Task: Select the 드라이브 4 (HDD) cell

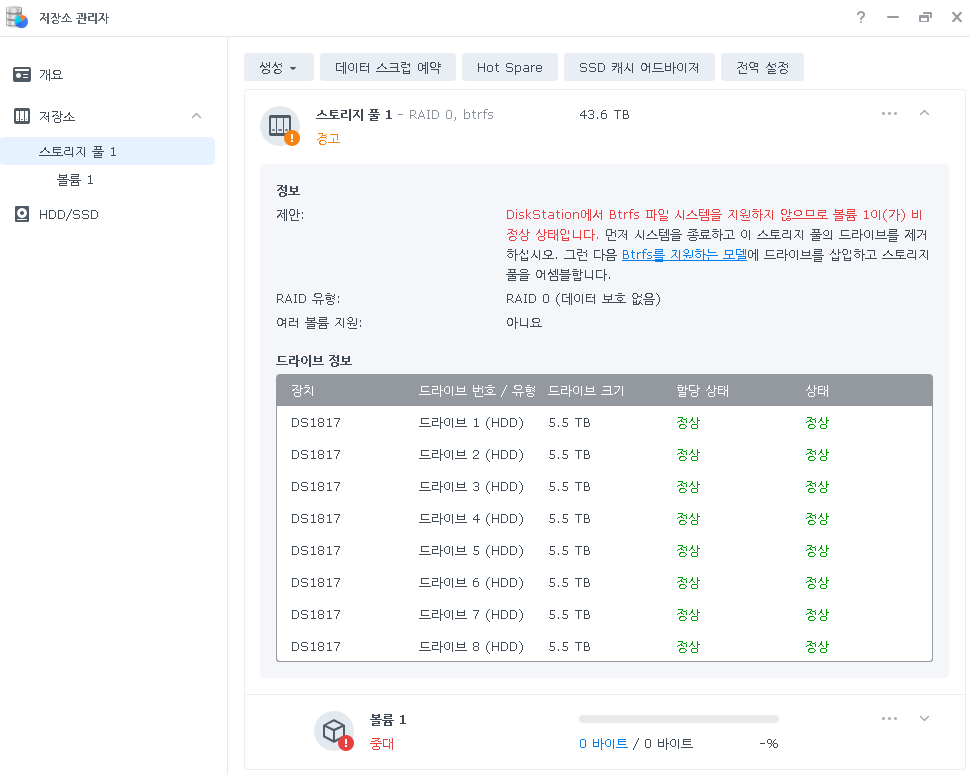Action: tap(471, 519)
